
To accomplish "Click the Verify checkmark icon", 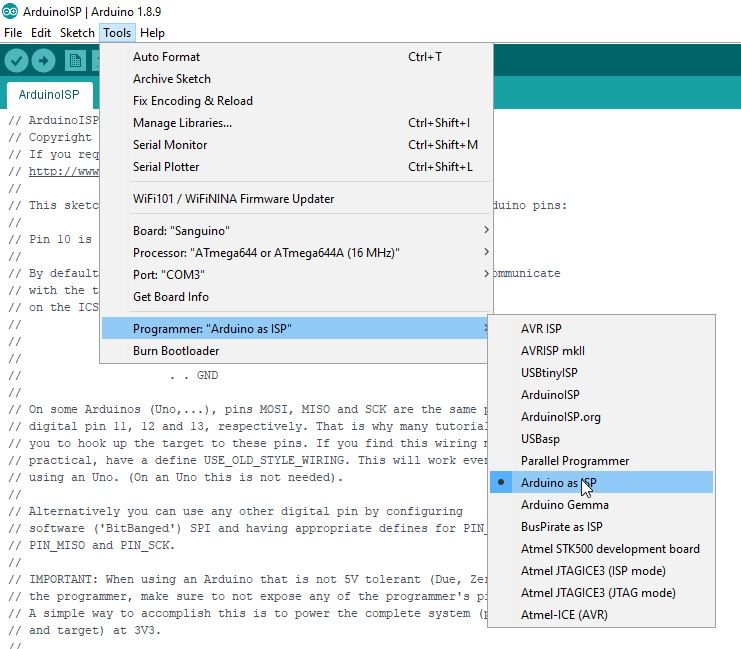I will pos(16,61).
